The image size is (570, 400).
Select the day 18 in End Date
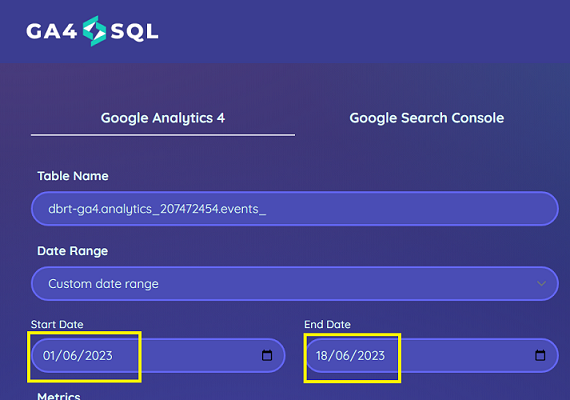point(322,356)
